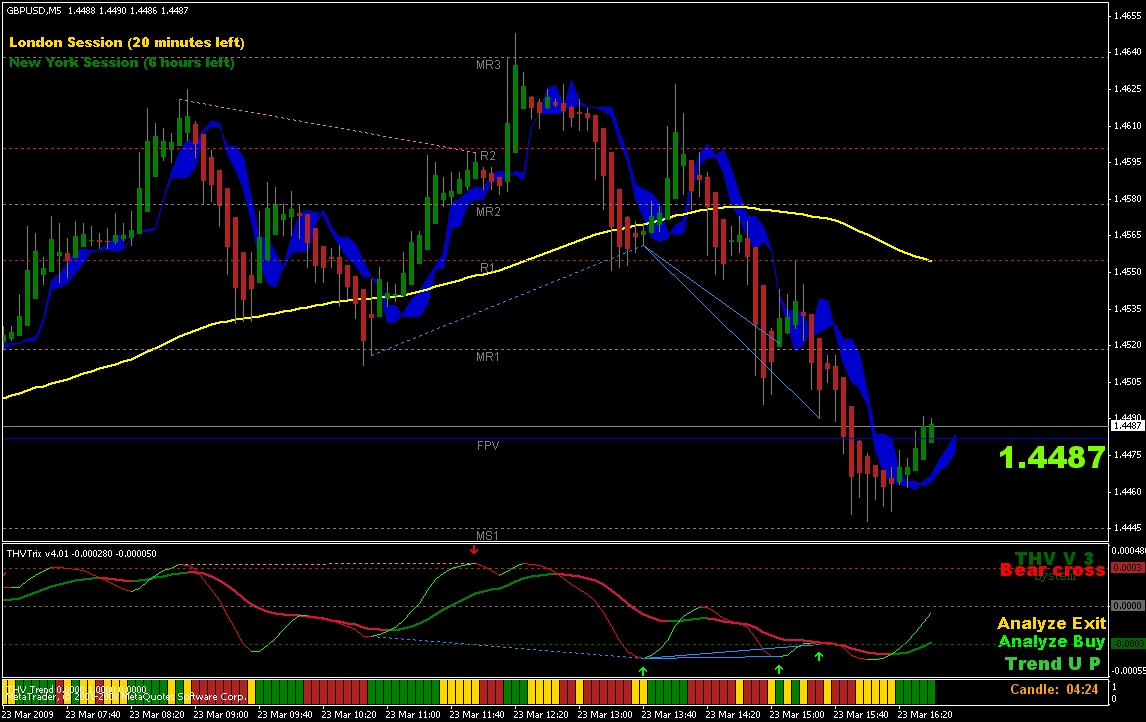Image resolution: width=1146 pixels, height=722 pixels.
Task: Click the gray 0.0000 level tag
Action: (x=1127, y=606)
